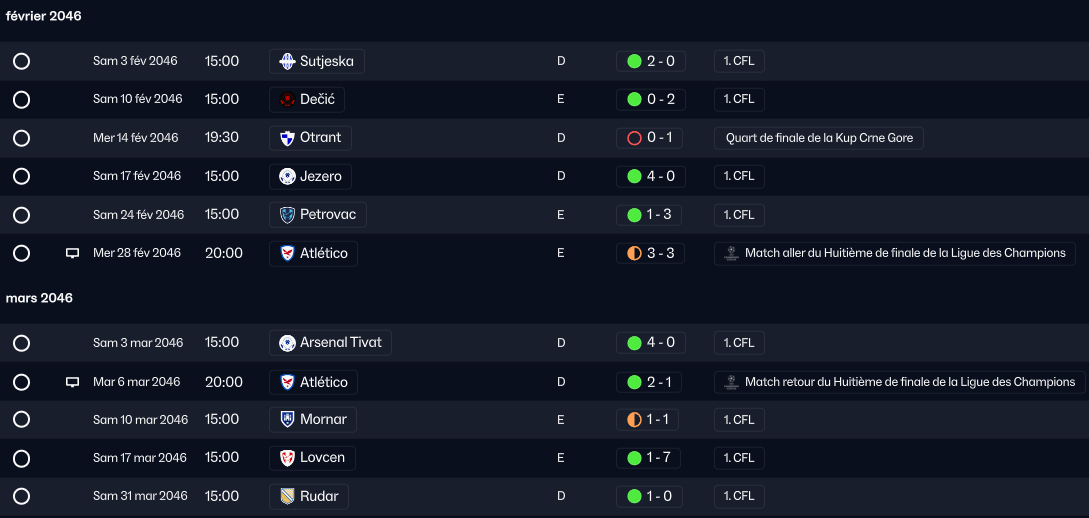Click the Otrant club badge icon

coord(287,138)
